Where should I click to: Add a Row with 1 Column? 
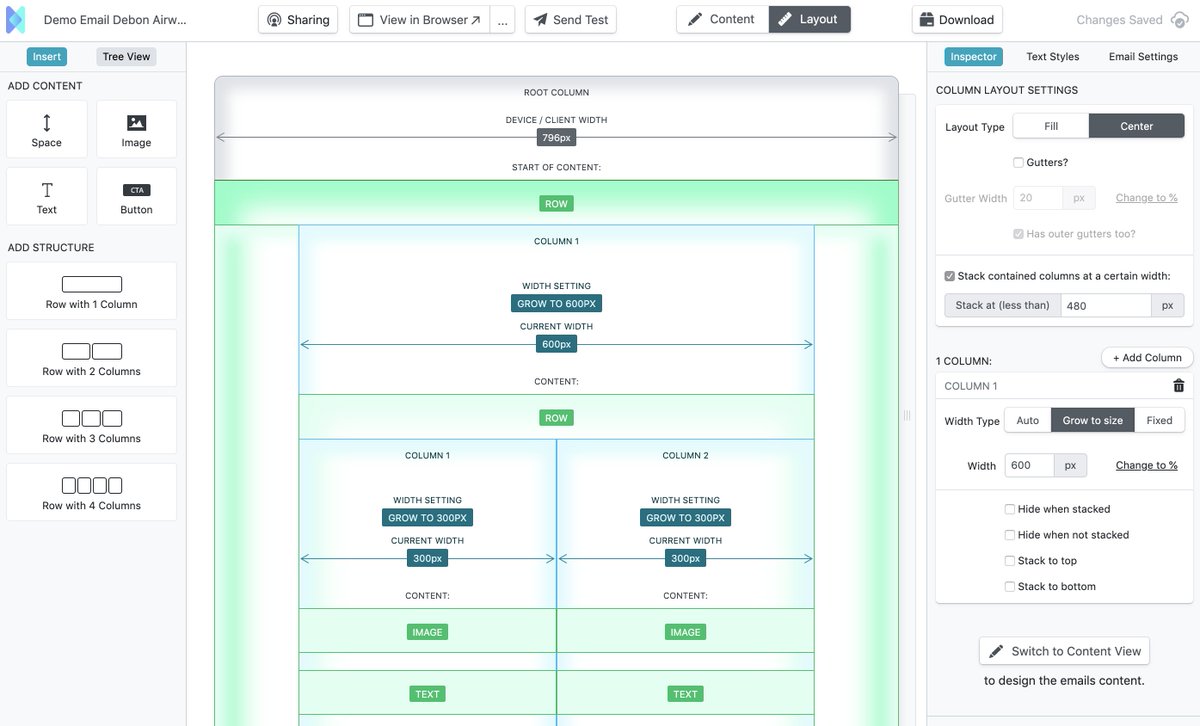pyautogui.click(x=92, y=291)
